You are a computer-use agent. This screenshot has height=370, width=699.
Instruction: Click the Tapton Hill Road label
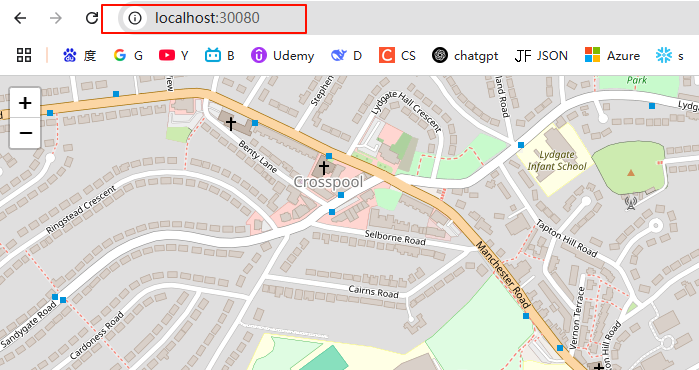tap(566, 238)
